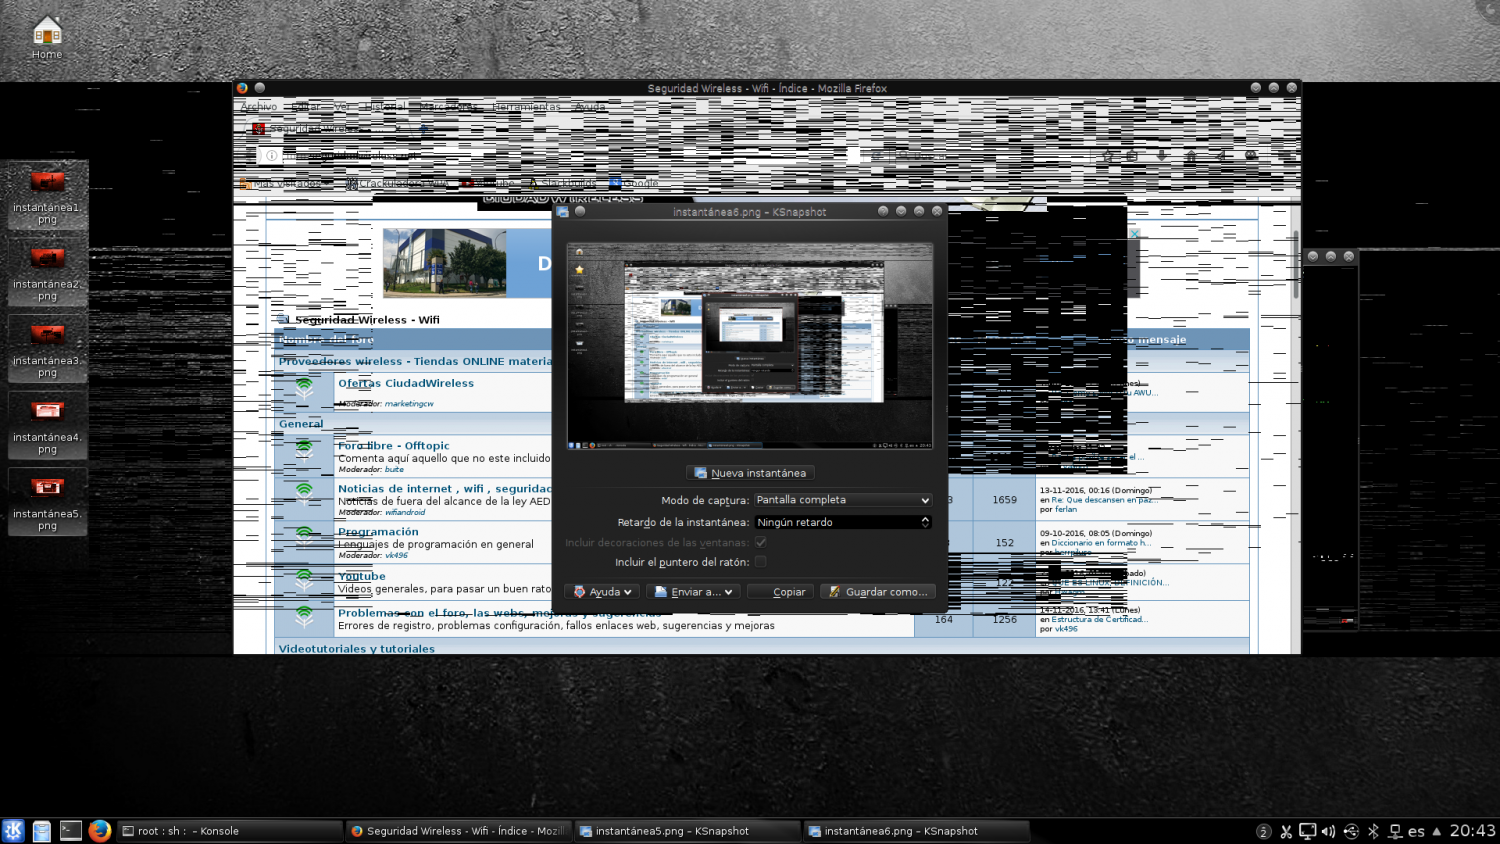Open 'Ofertas CiudadWireless' forum link

[406, 383]
